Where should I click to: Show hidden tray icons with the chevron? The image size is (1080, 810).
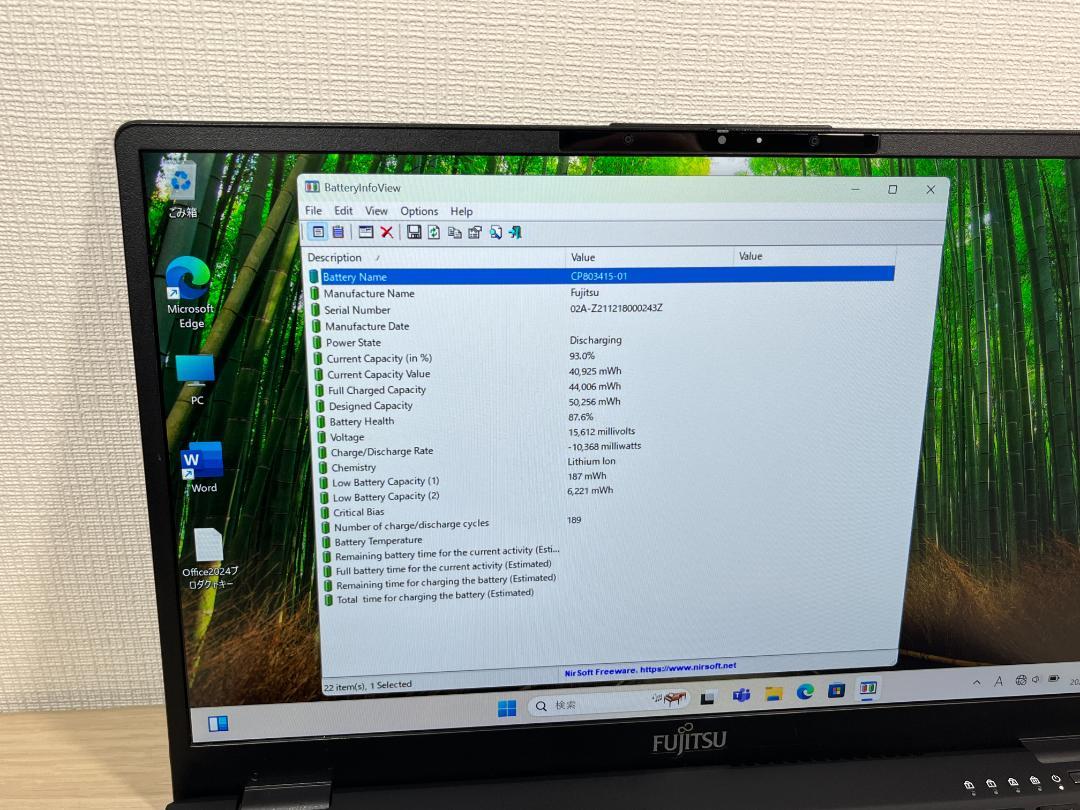tap(977, 683)
